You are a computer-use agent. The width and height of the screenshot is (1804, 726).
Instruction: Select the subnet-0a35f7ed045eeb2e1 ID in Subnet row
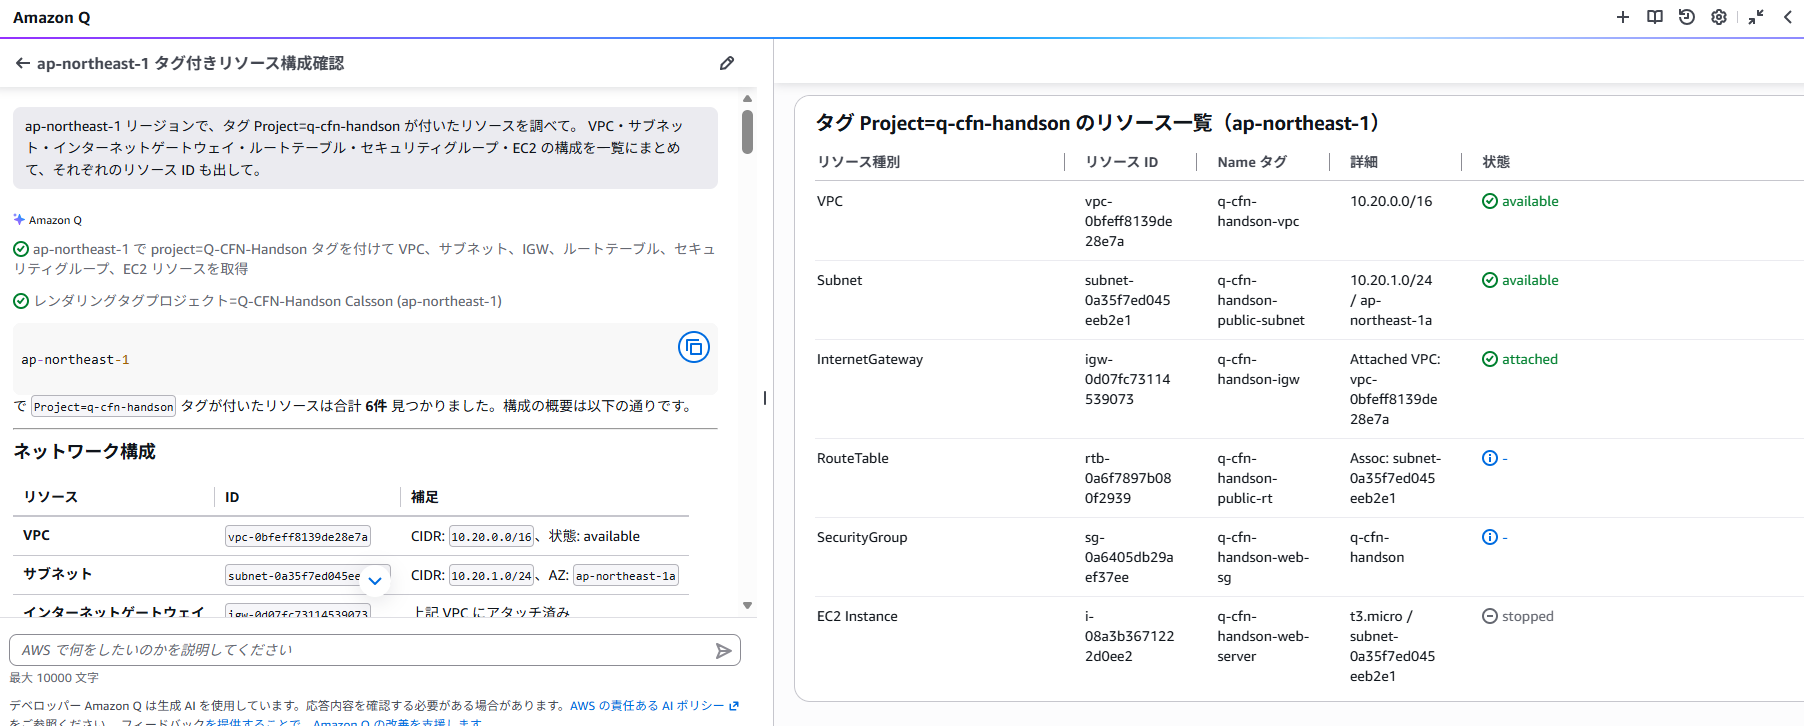(1127, 300)
